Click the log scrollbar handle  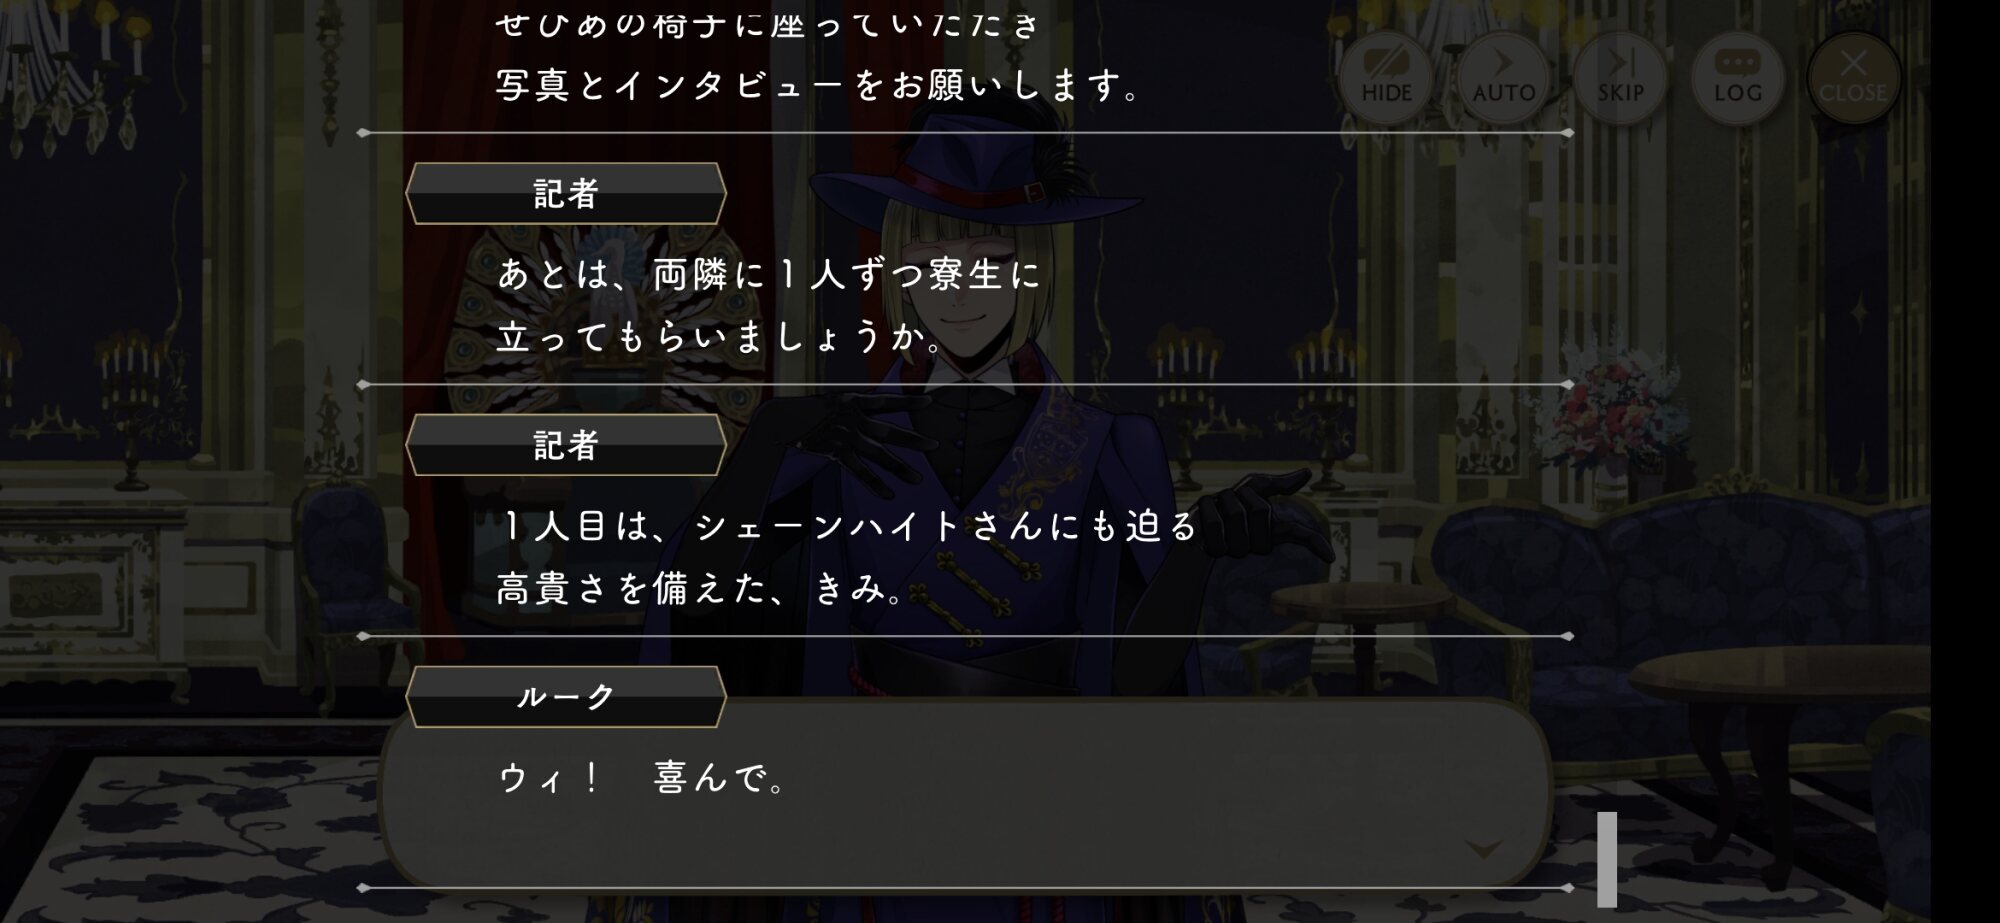pos(1607,859)
